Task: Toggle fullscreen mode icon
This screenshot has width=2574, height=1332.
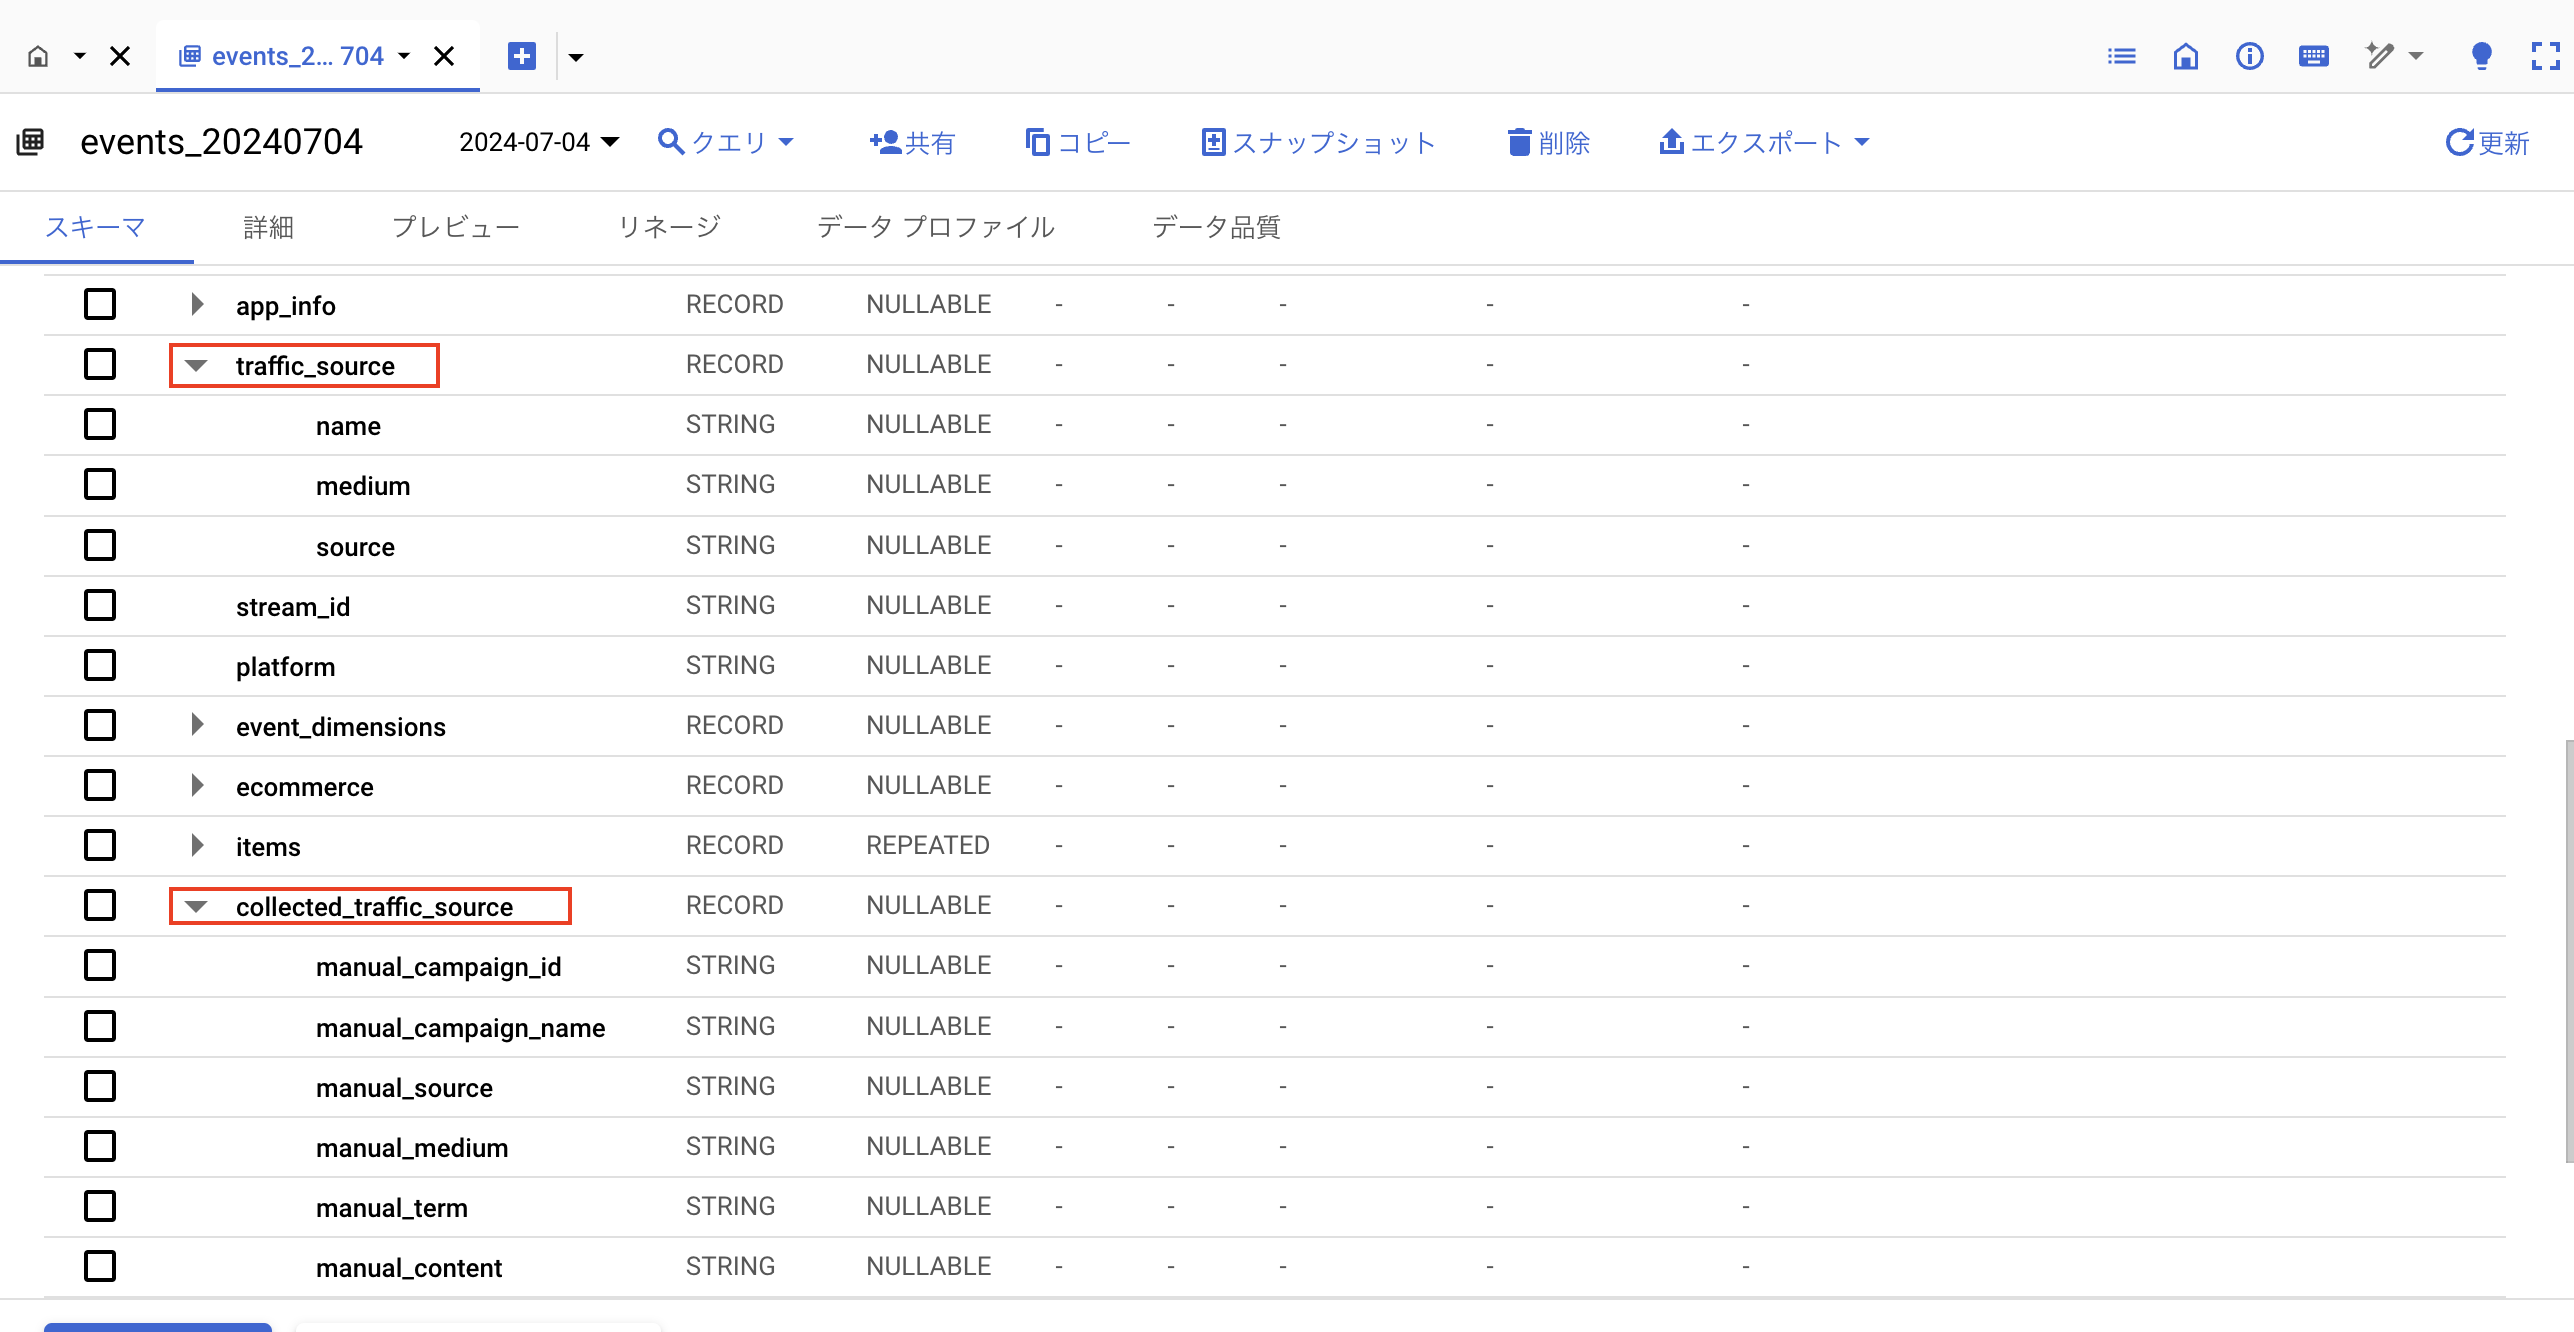Action: coord(2546,56)
